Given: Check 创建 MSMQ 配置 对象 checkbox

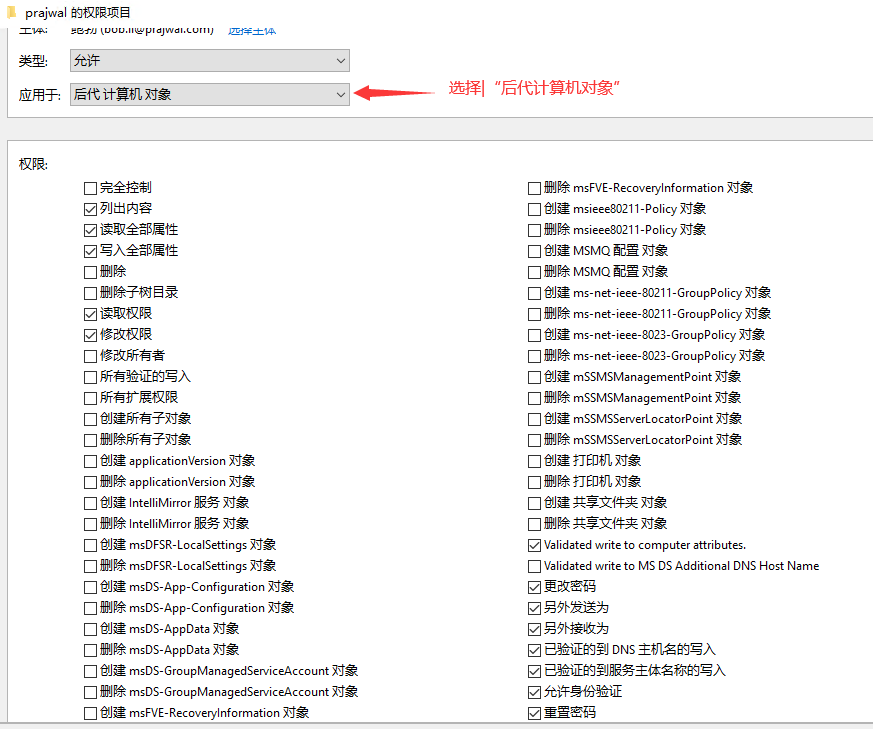Looking at the screenshot, I should click(534, 251).
